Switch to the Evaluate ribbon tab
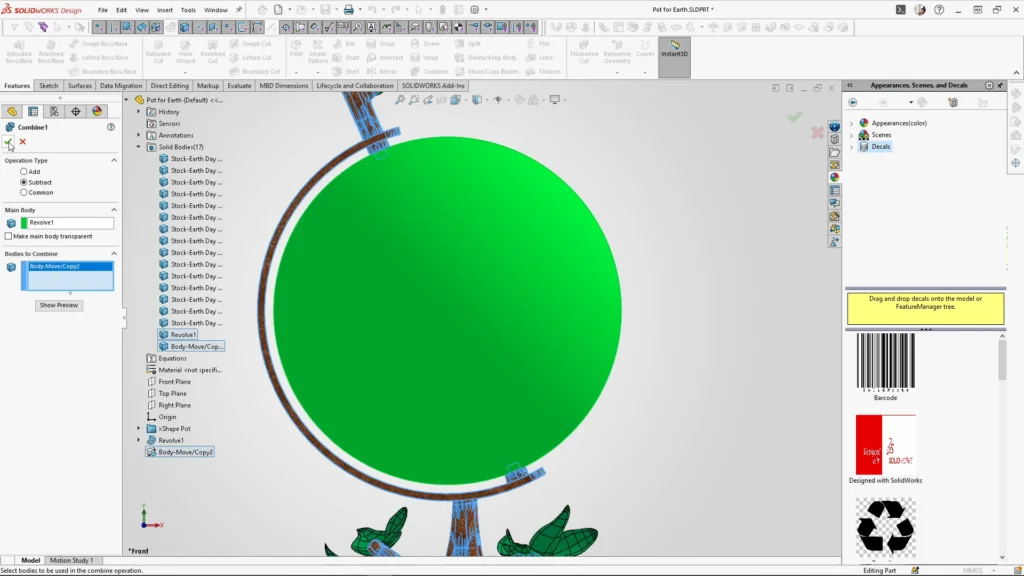The height and width of the screenshot is (576, 1024). point(239,86)
